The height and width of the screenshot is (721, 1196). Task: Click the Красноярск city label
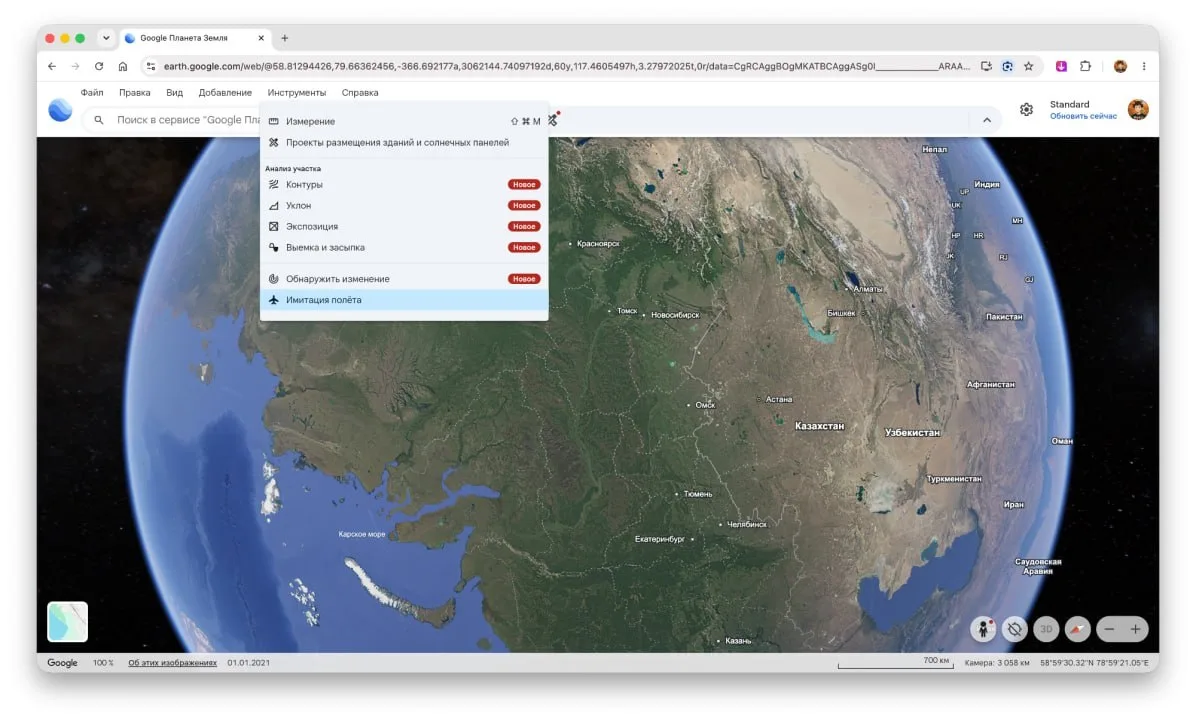(x=598, y=244)
